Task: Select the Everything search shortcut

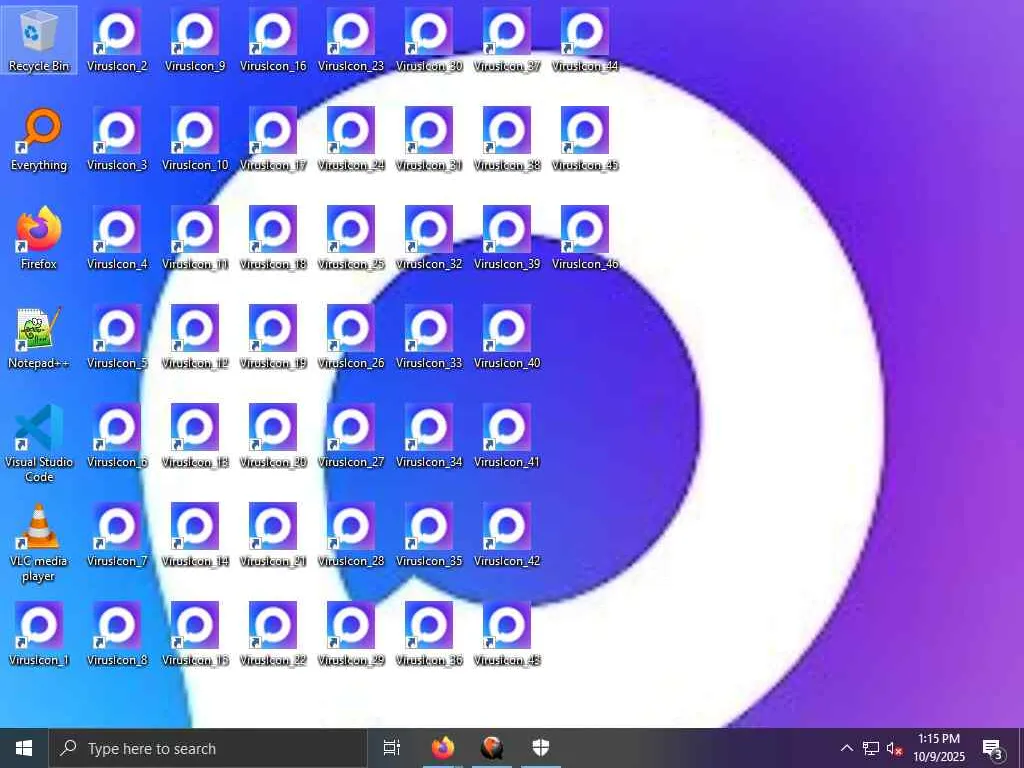Action: (39, 139)
